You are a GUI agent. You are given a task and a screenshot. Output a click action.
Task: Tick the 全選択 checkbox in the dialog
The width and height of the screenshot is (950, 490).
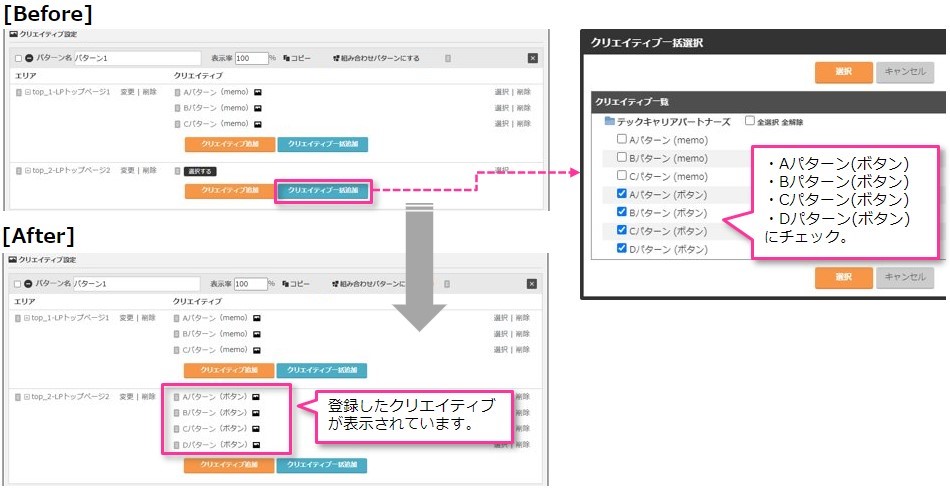point(749,121)
